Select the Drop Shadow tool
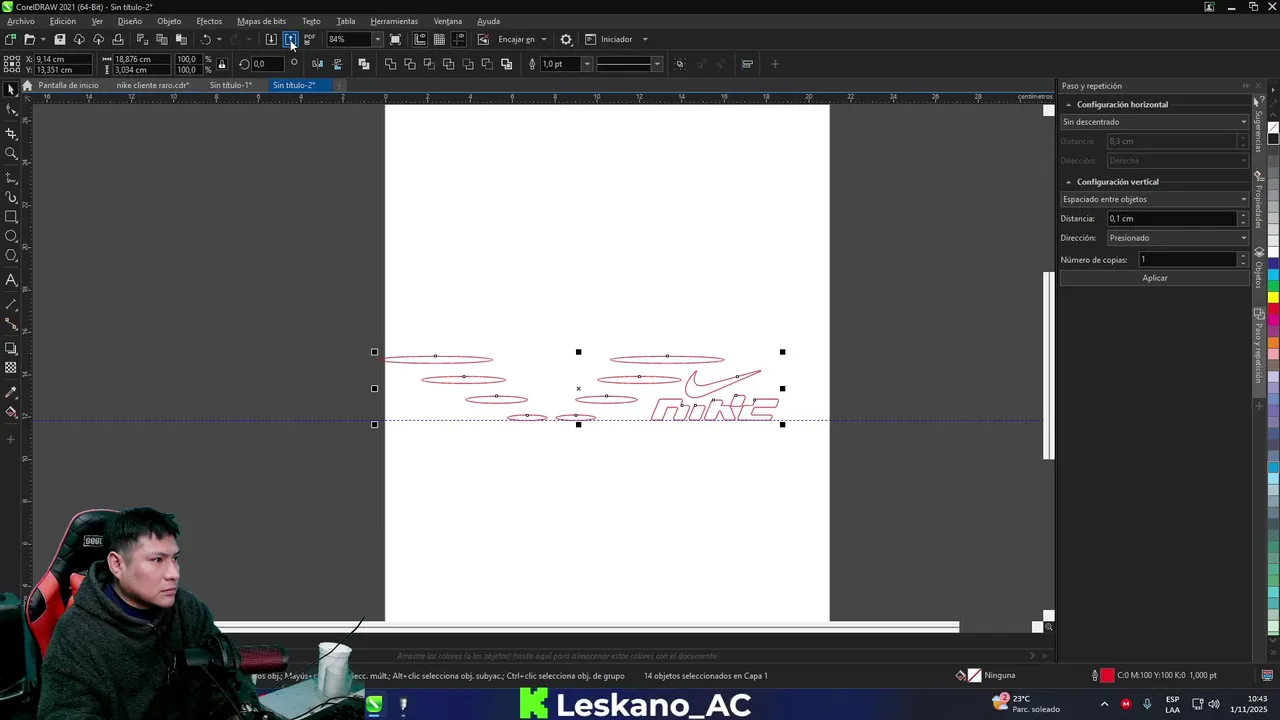 pos(11,348)
